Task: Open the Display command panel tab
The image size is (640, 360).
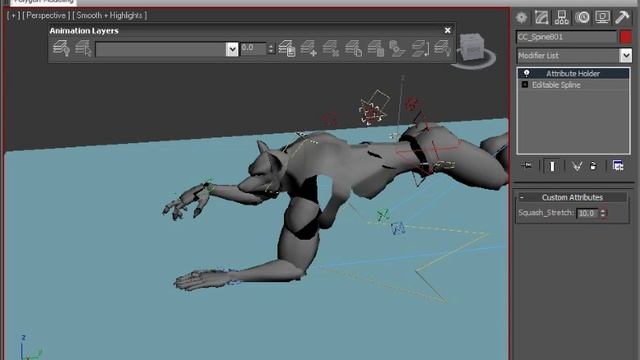Action: tap(602, 18)
